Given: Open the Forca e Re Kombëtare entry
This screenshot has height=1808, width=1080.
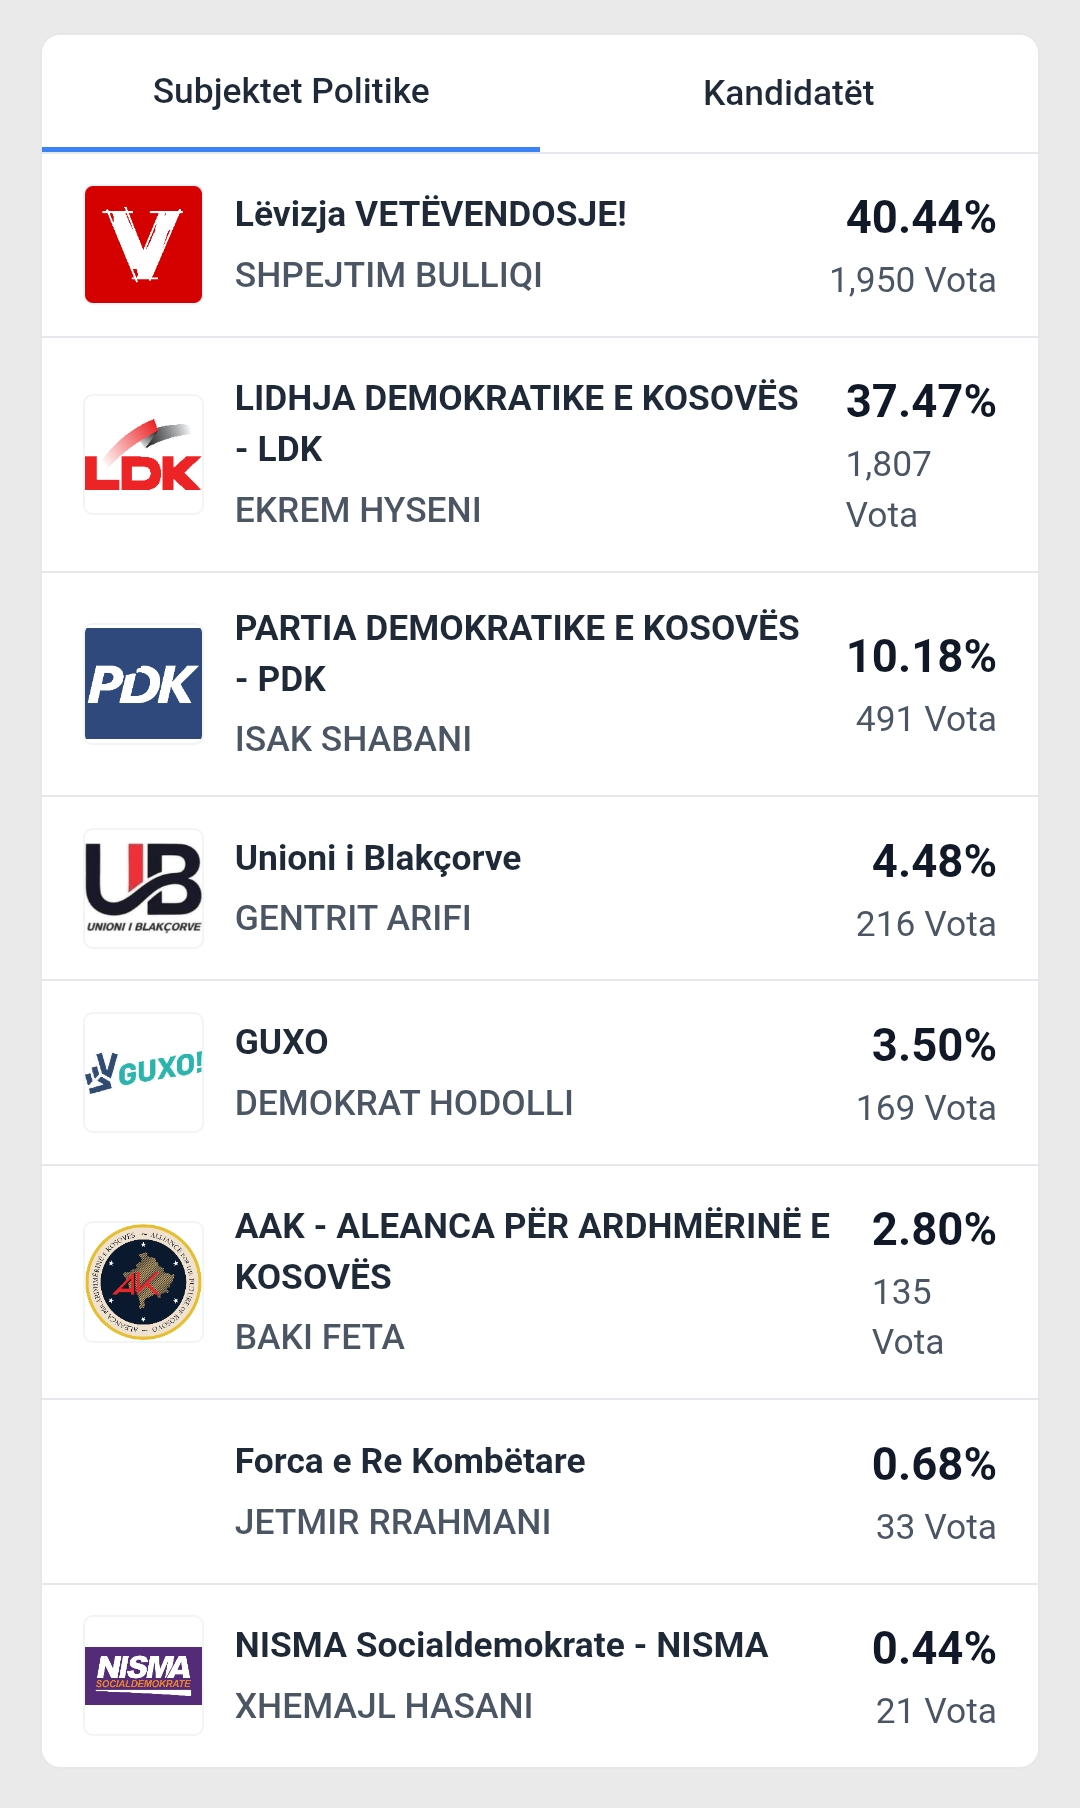Looking at the screenshot, I should pos(410,1461).
